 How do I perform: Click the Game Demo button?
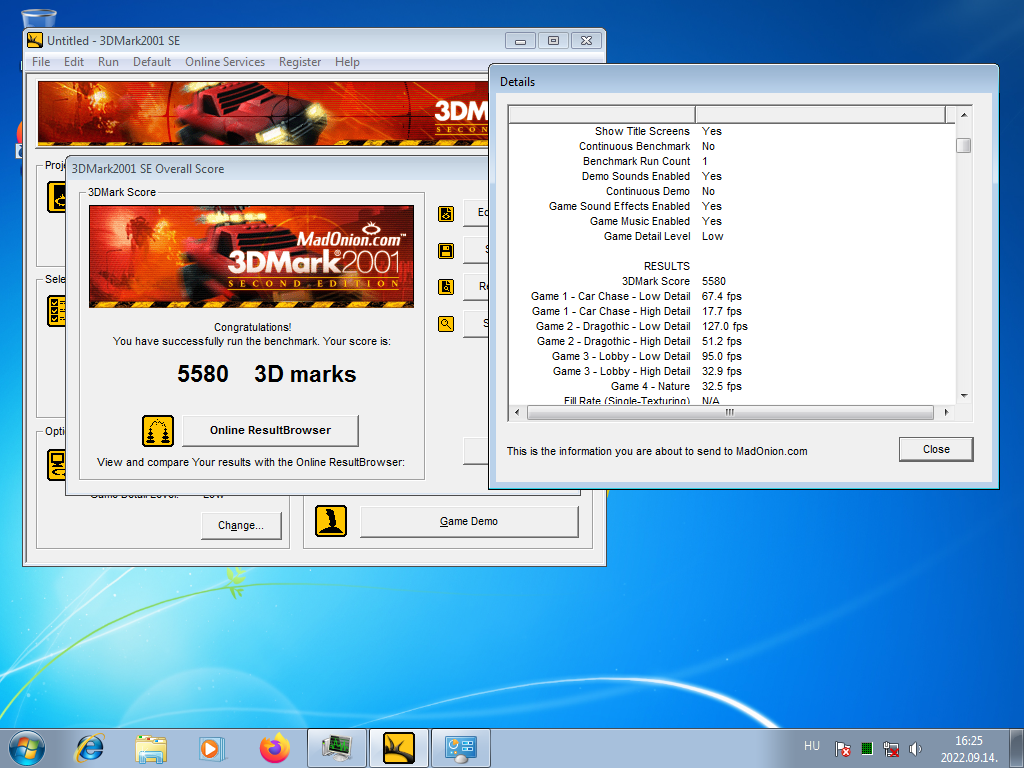(469, 521)
